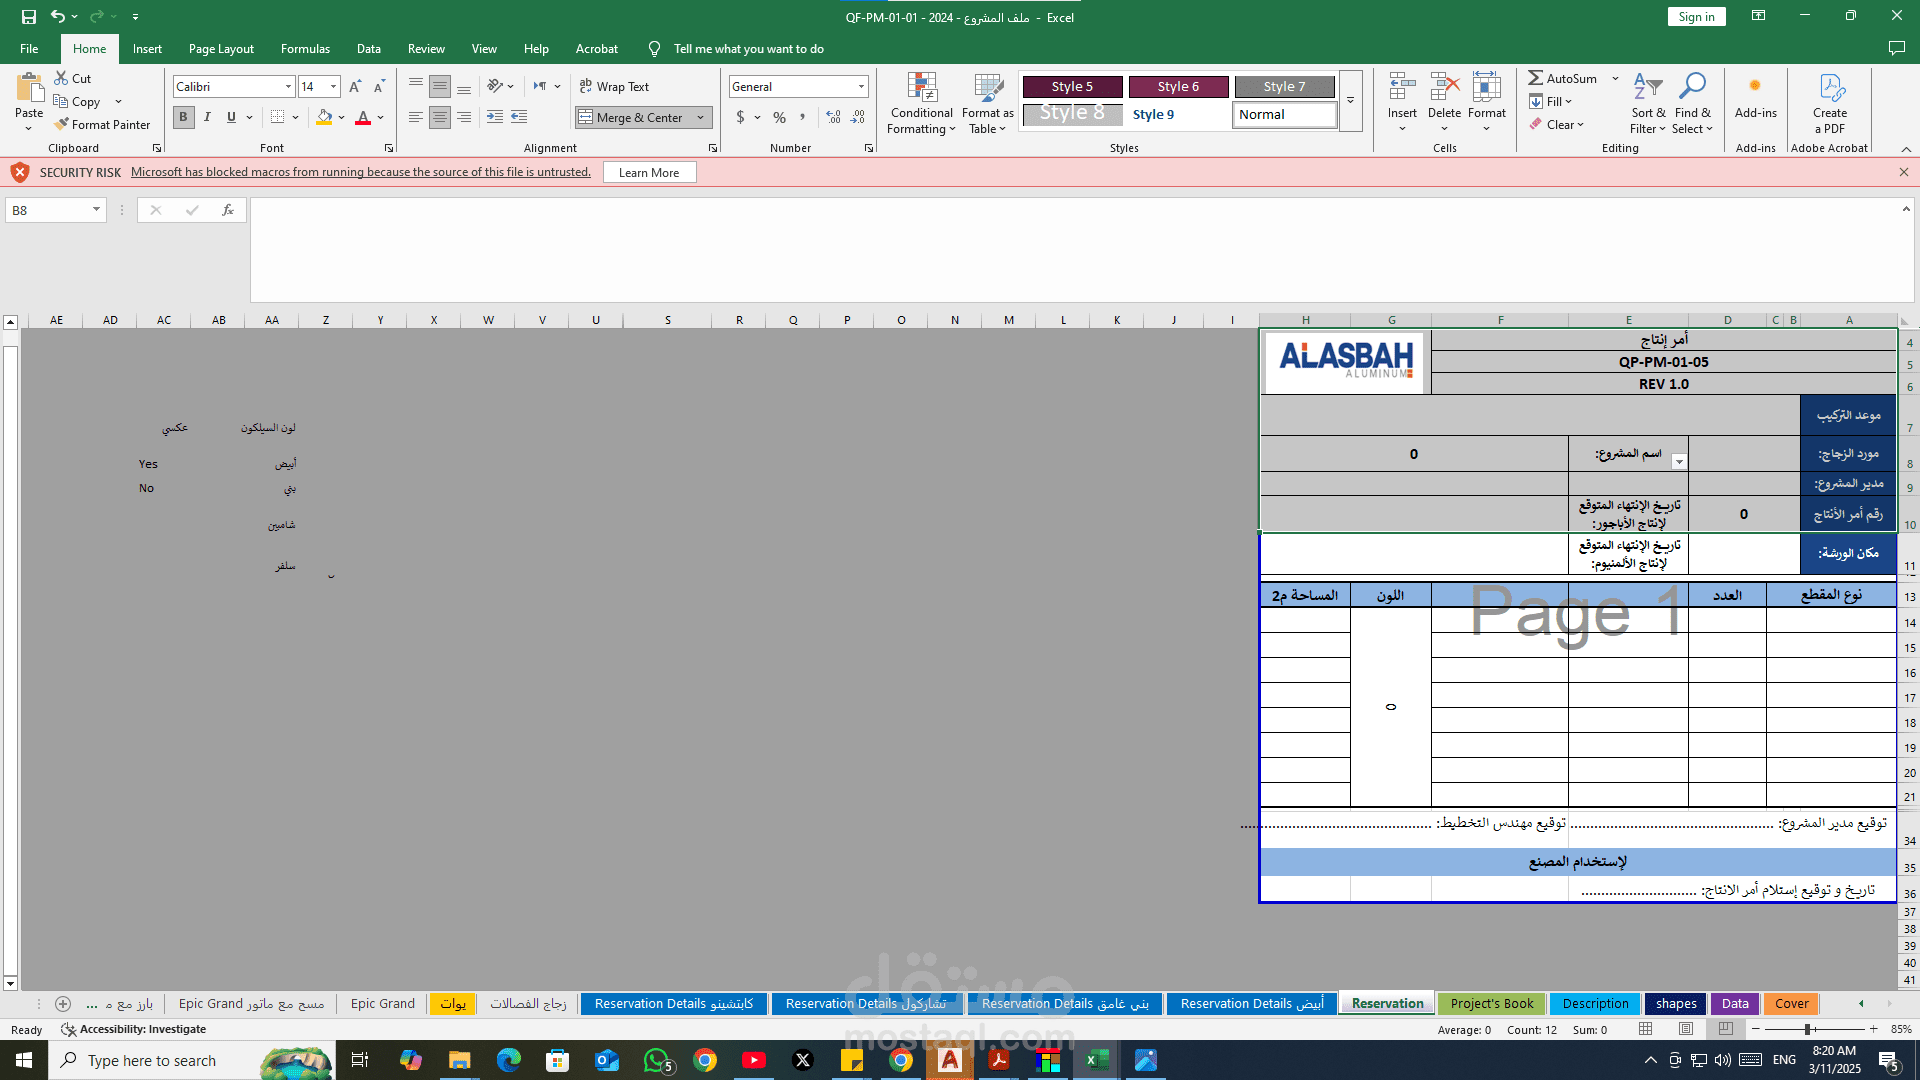The height and width of the screenshot is (1080, 1920).
Task: Open the Copy dropdown arrow
Action: [118, 101]
